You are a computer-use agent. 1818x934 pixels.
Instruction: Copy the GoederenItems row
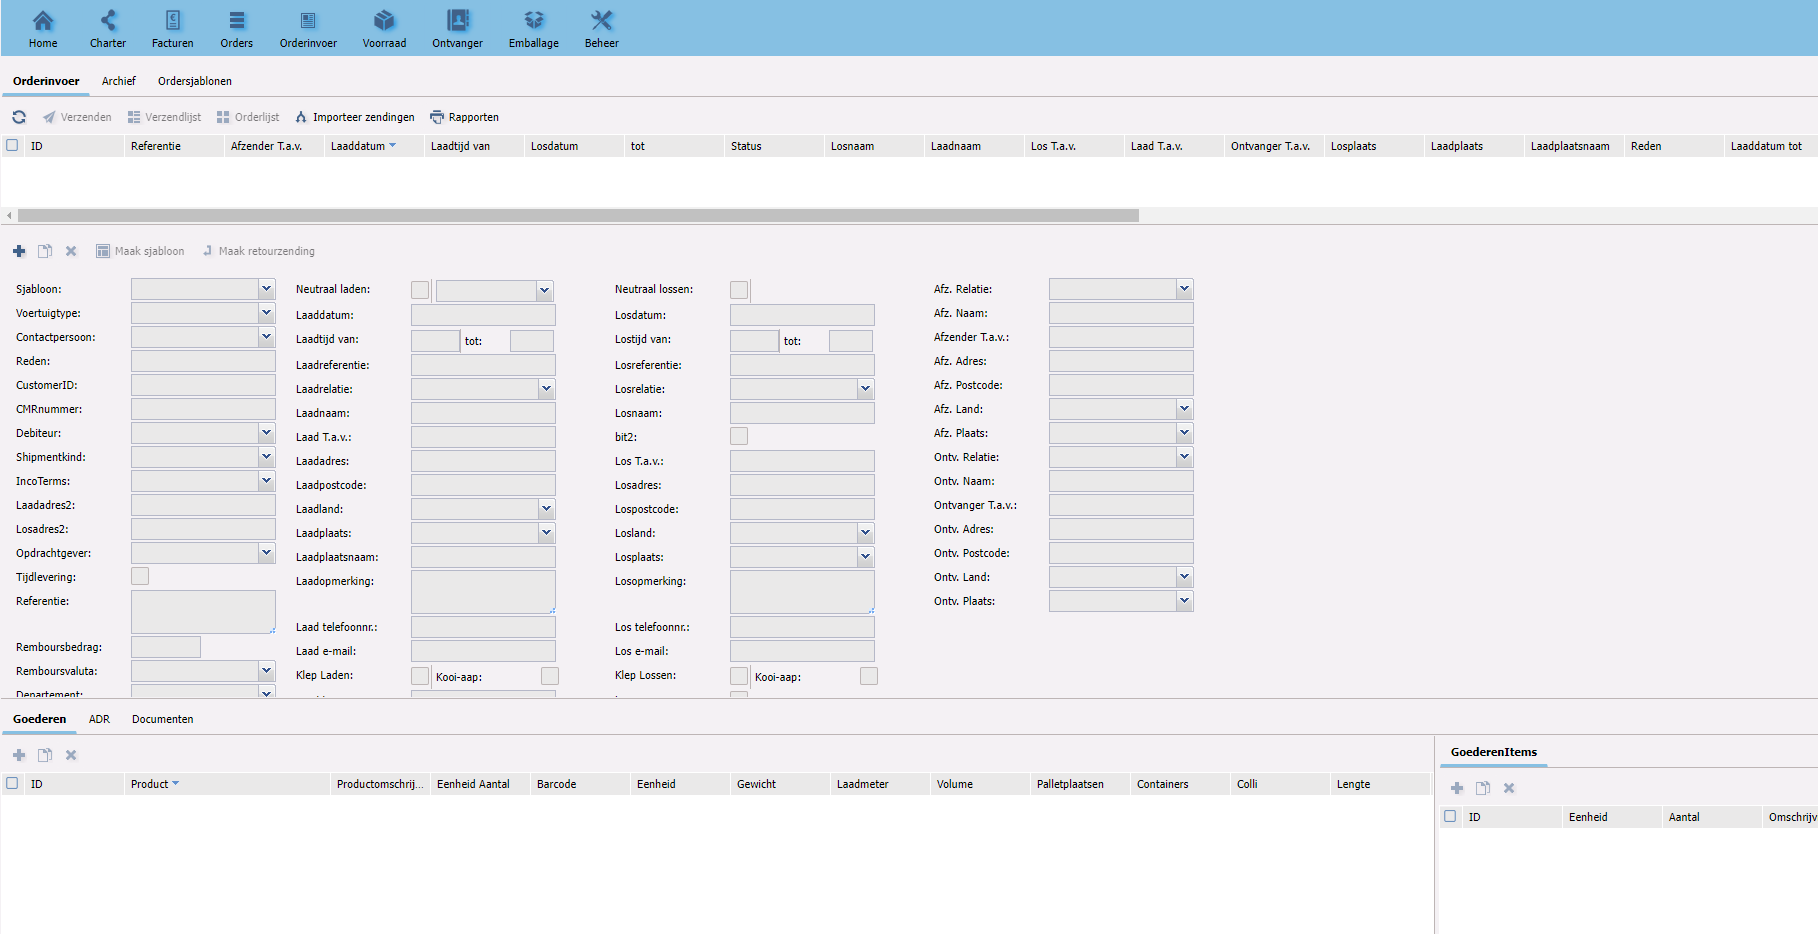(x=1483, y=788)
